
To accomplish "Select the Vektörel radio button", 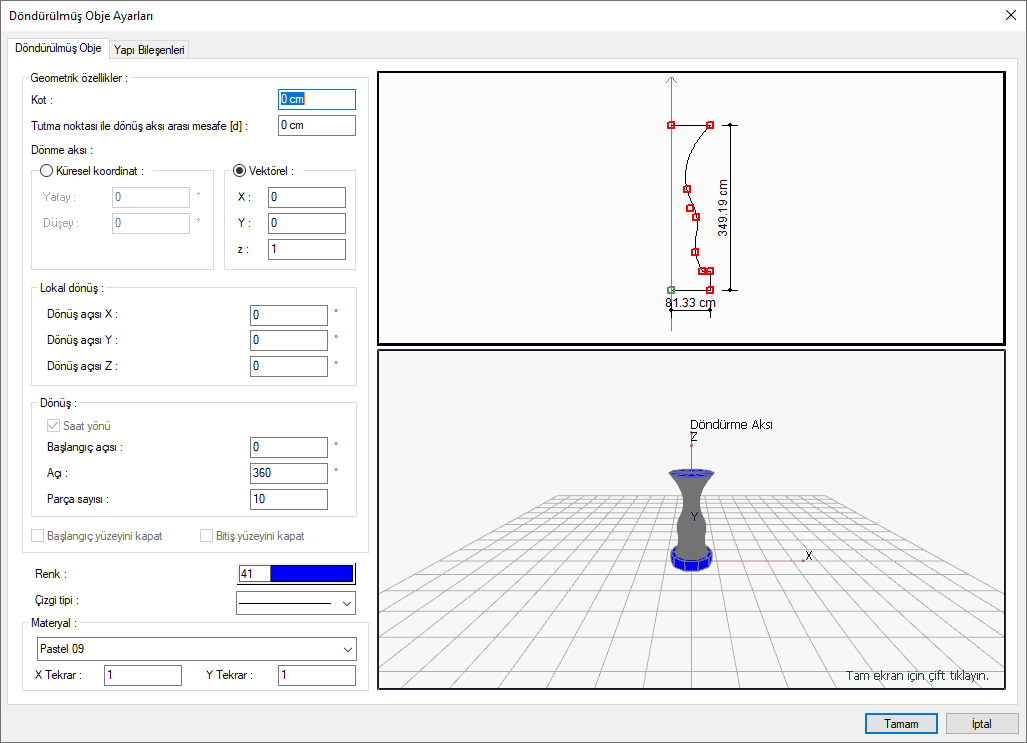I will pos(239,171).
